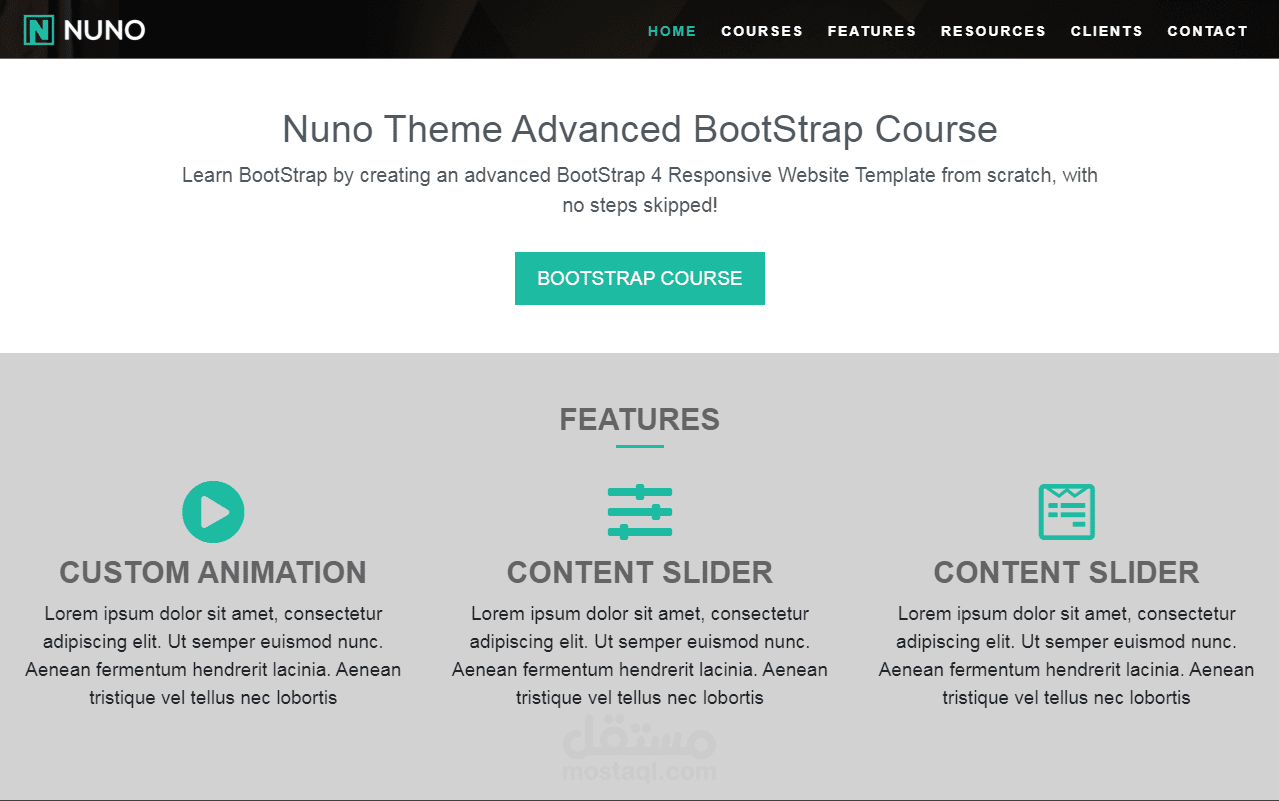Image resolution: width=1279 pixels, height=801 pixels.
Task: Click the Bootstrap Course button
Action: tap(640, 278)
